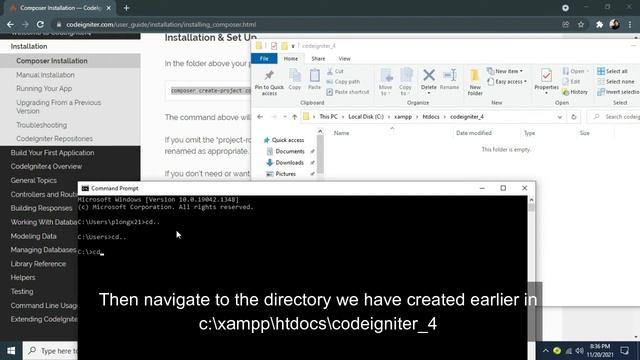The width and height of the screenshot is (640, 360).
Task: Click Local Disk (C:) breadcrumb
Action: 366,117
